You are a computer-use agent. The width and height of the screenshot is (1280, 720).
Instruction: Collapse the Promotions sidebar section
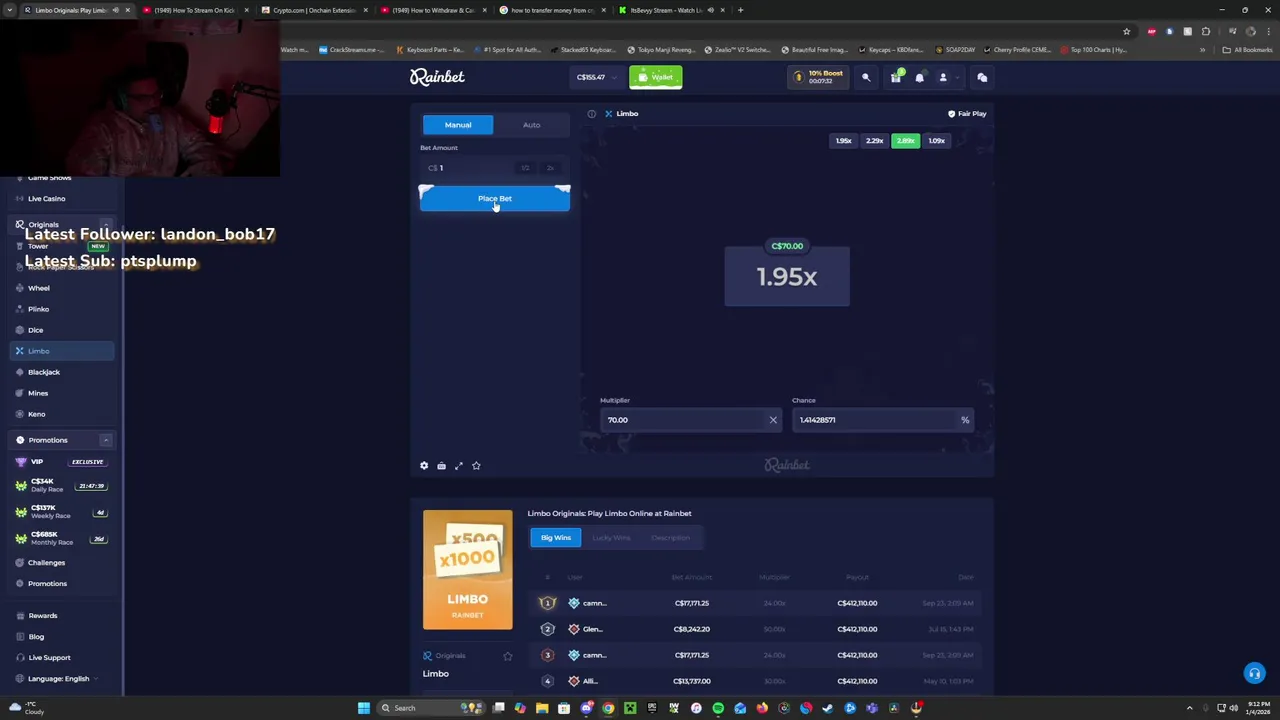105,440
